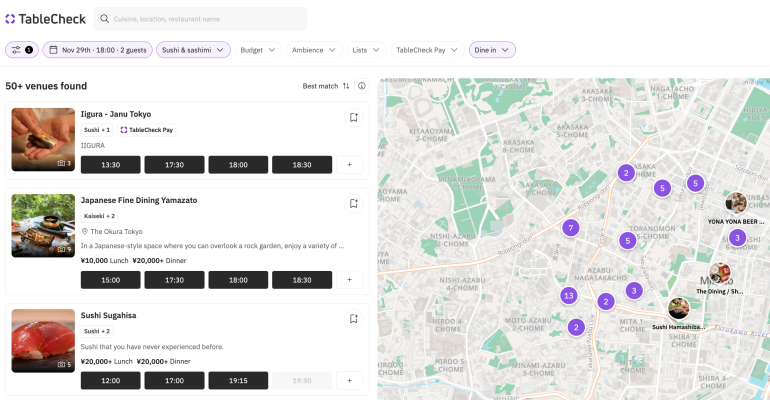This screenshot has width=770, height=400.
Task: Open the map cluster of 13 venues
Action: 569,295
